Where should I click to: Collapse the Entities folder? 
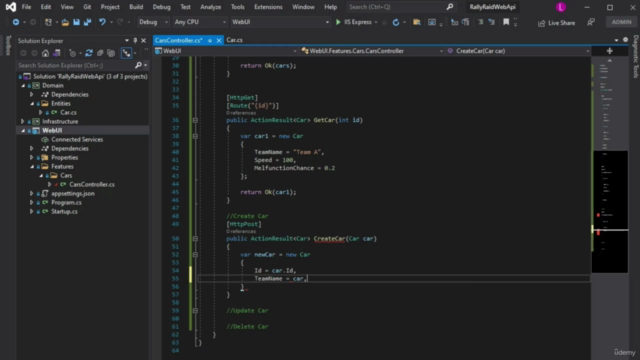[x=32, y=104]
